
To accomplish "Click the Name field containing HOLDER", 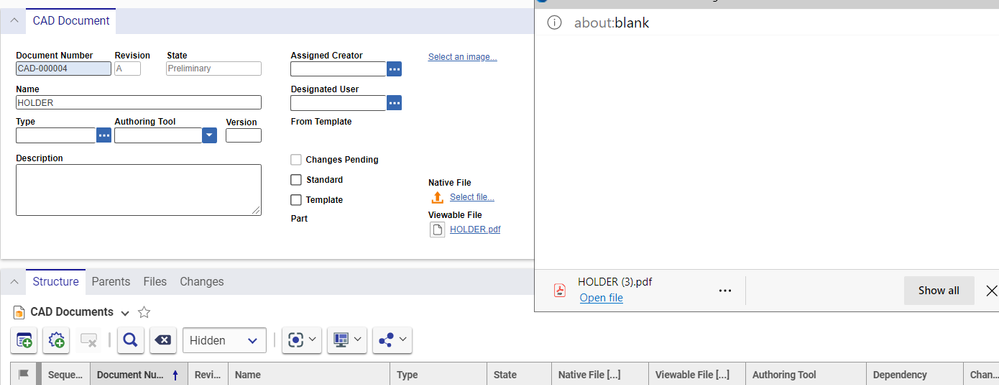I will coord(138,103).
